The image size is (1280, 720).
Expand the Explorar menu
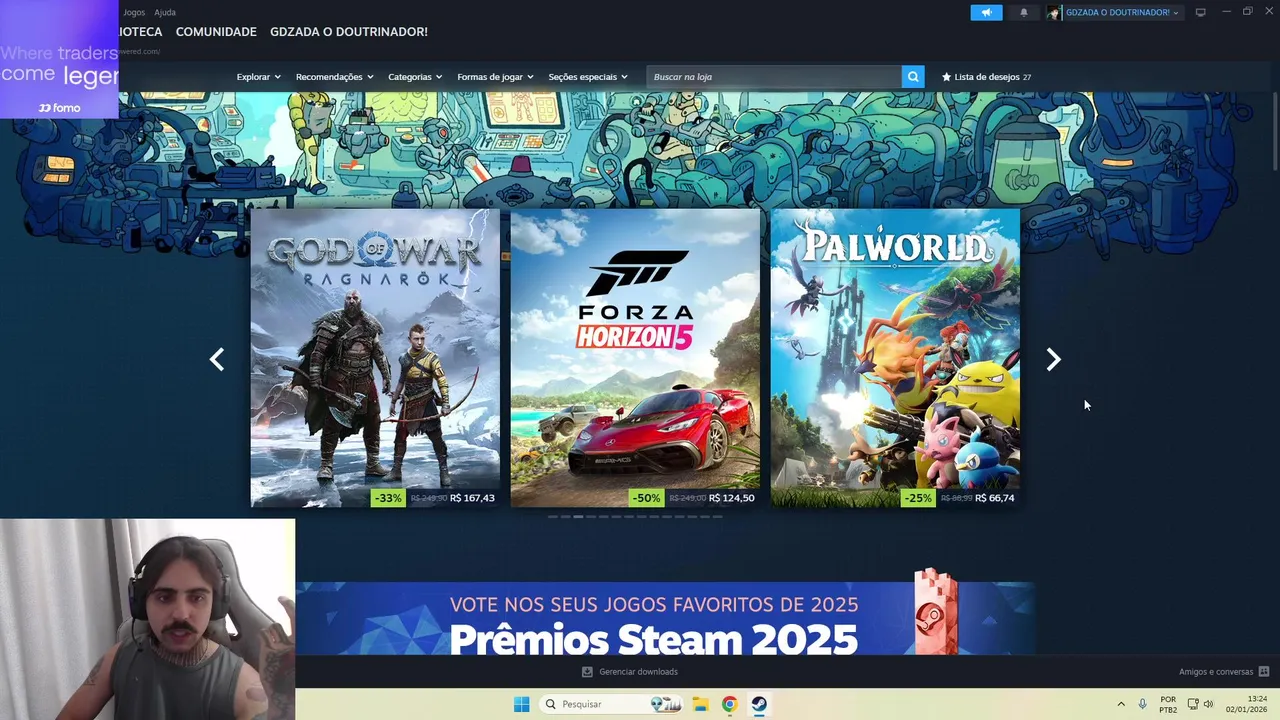[258, 77]
